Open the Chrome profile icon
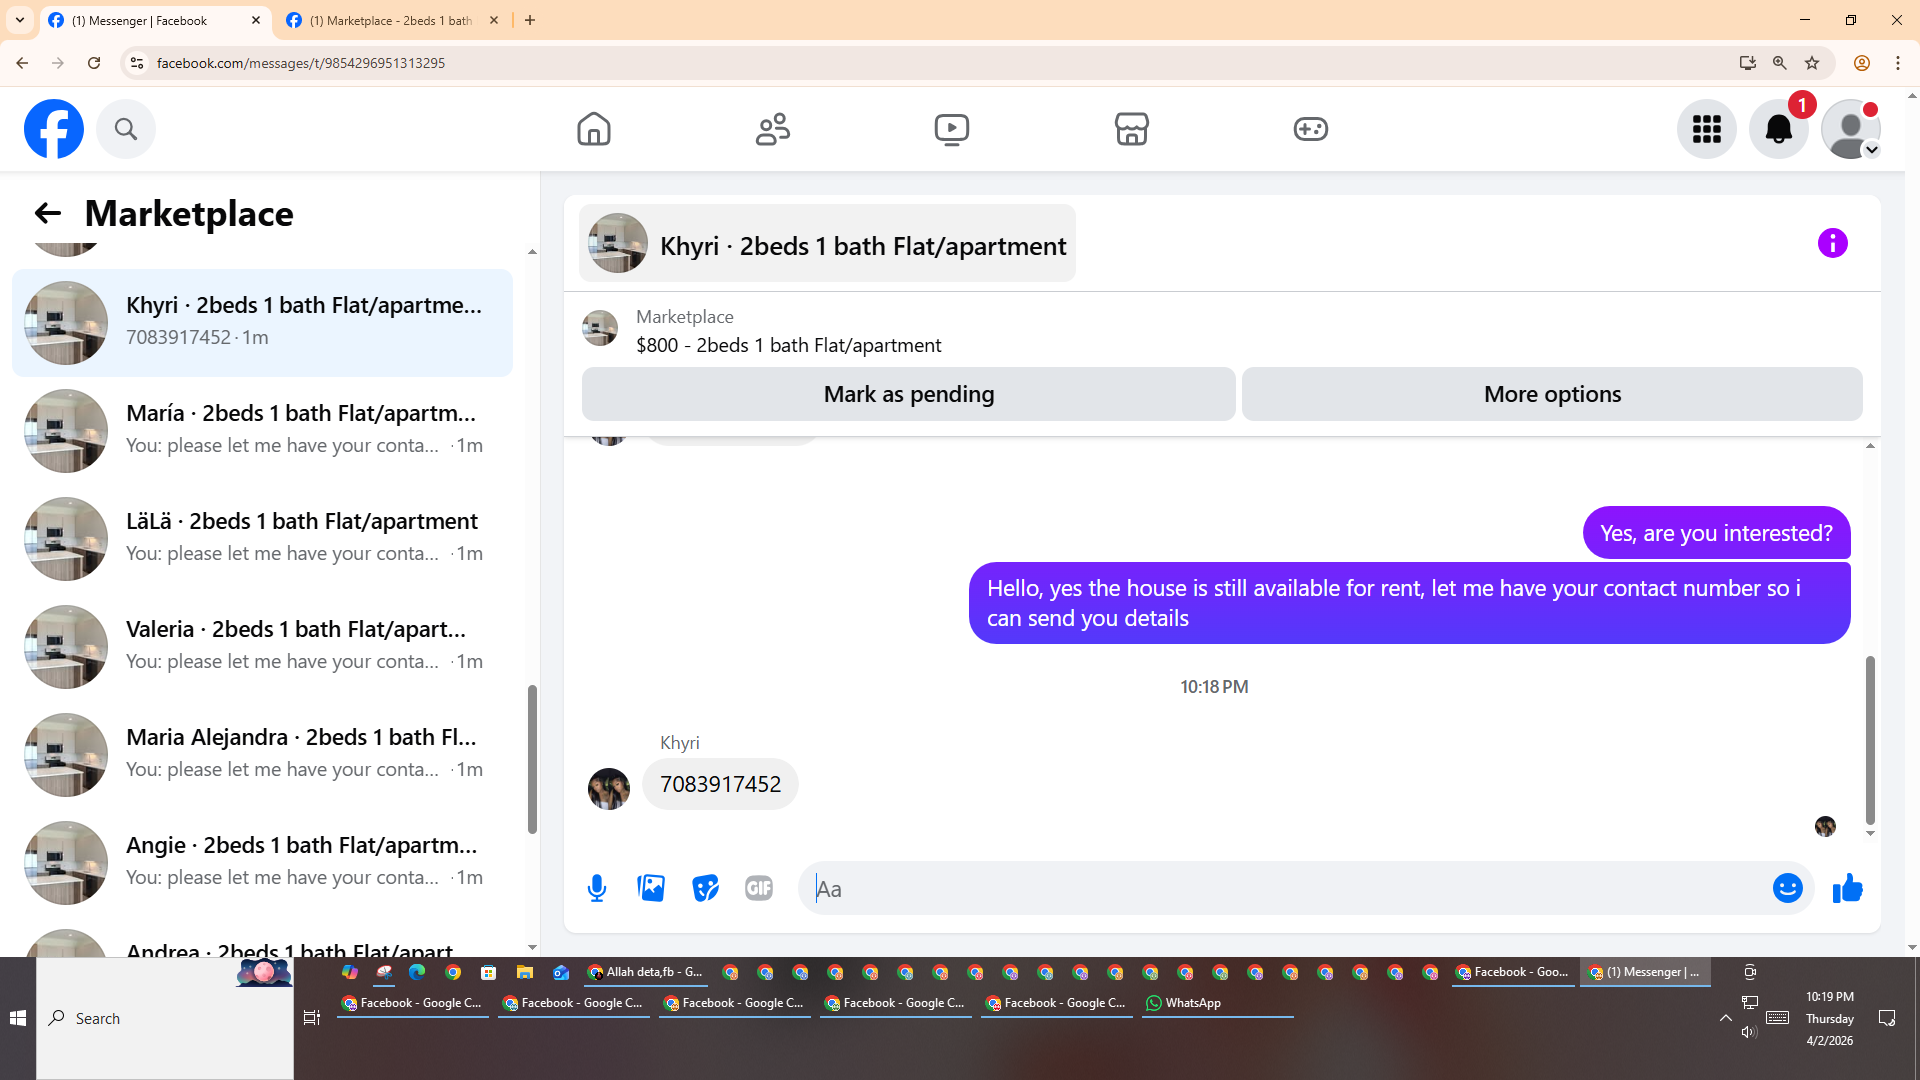Image resolution: width=1920 pixels, height=1080 pixels. pyautogui.click(x=1862, y=63)
